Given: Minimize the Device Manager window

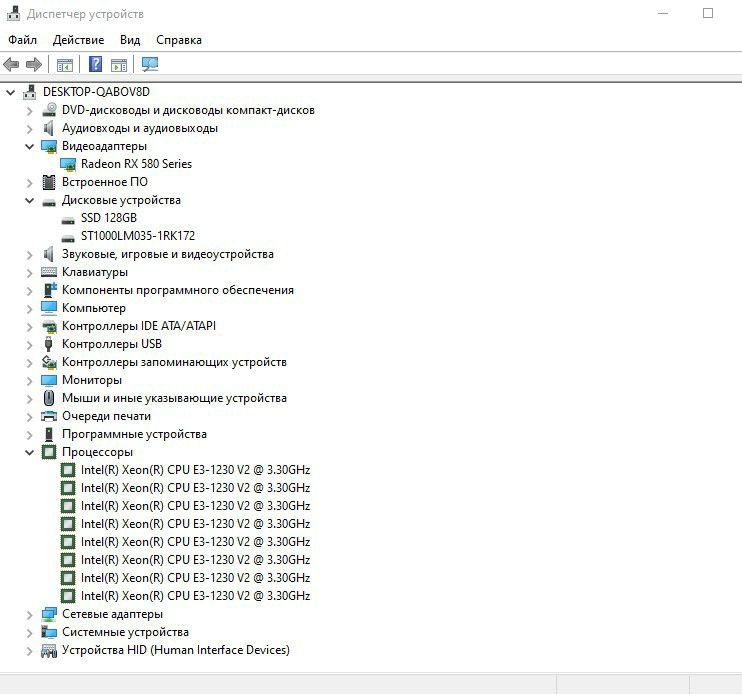Looking at the screenshot, I should pyautogui.click(x=663, y=13).
